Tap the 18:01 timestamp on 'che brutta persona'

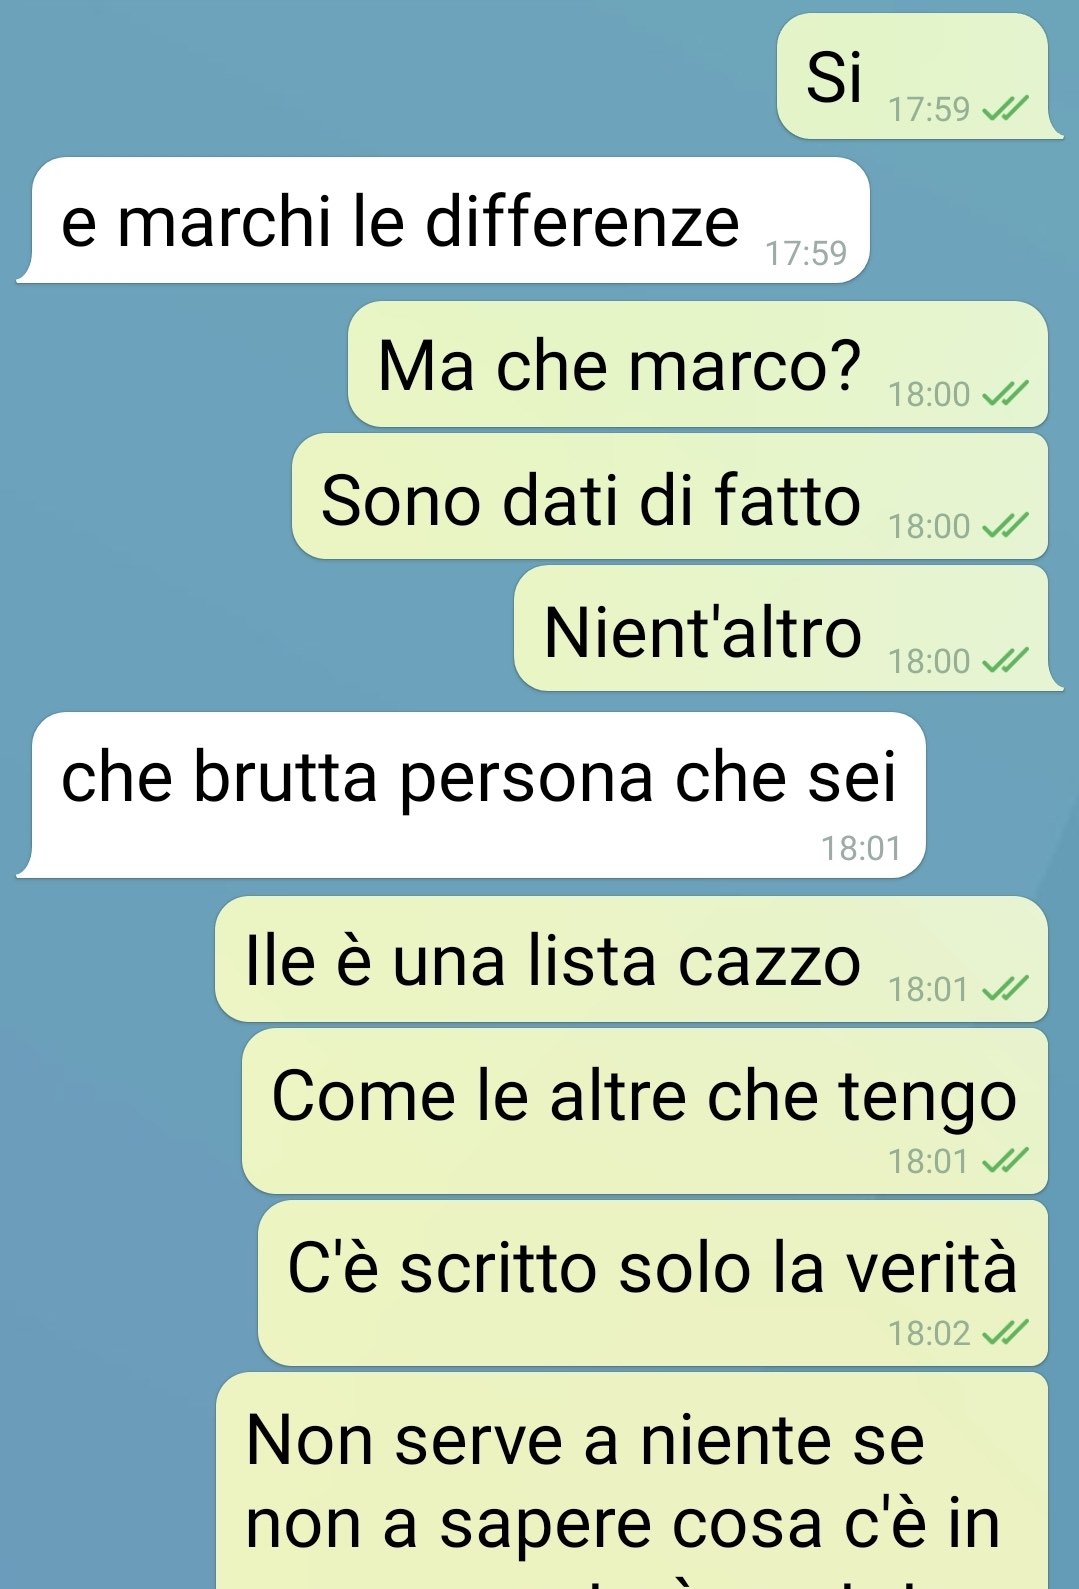(x=861, y=849)
